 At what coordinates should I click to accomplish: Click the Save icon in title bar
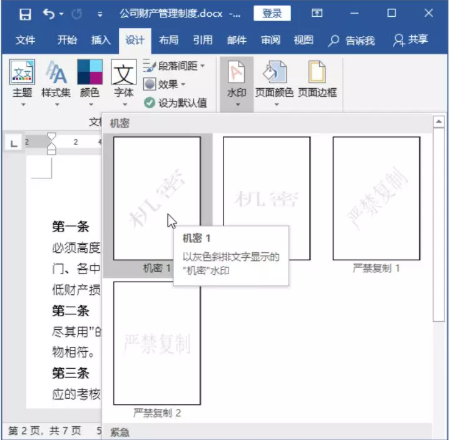[25, 14]
